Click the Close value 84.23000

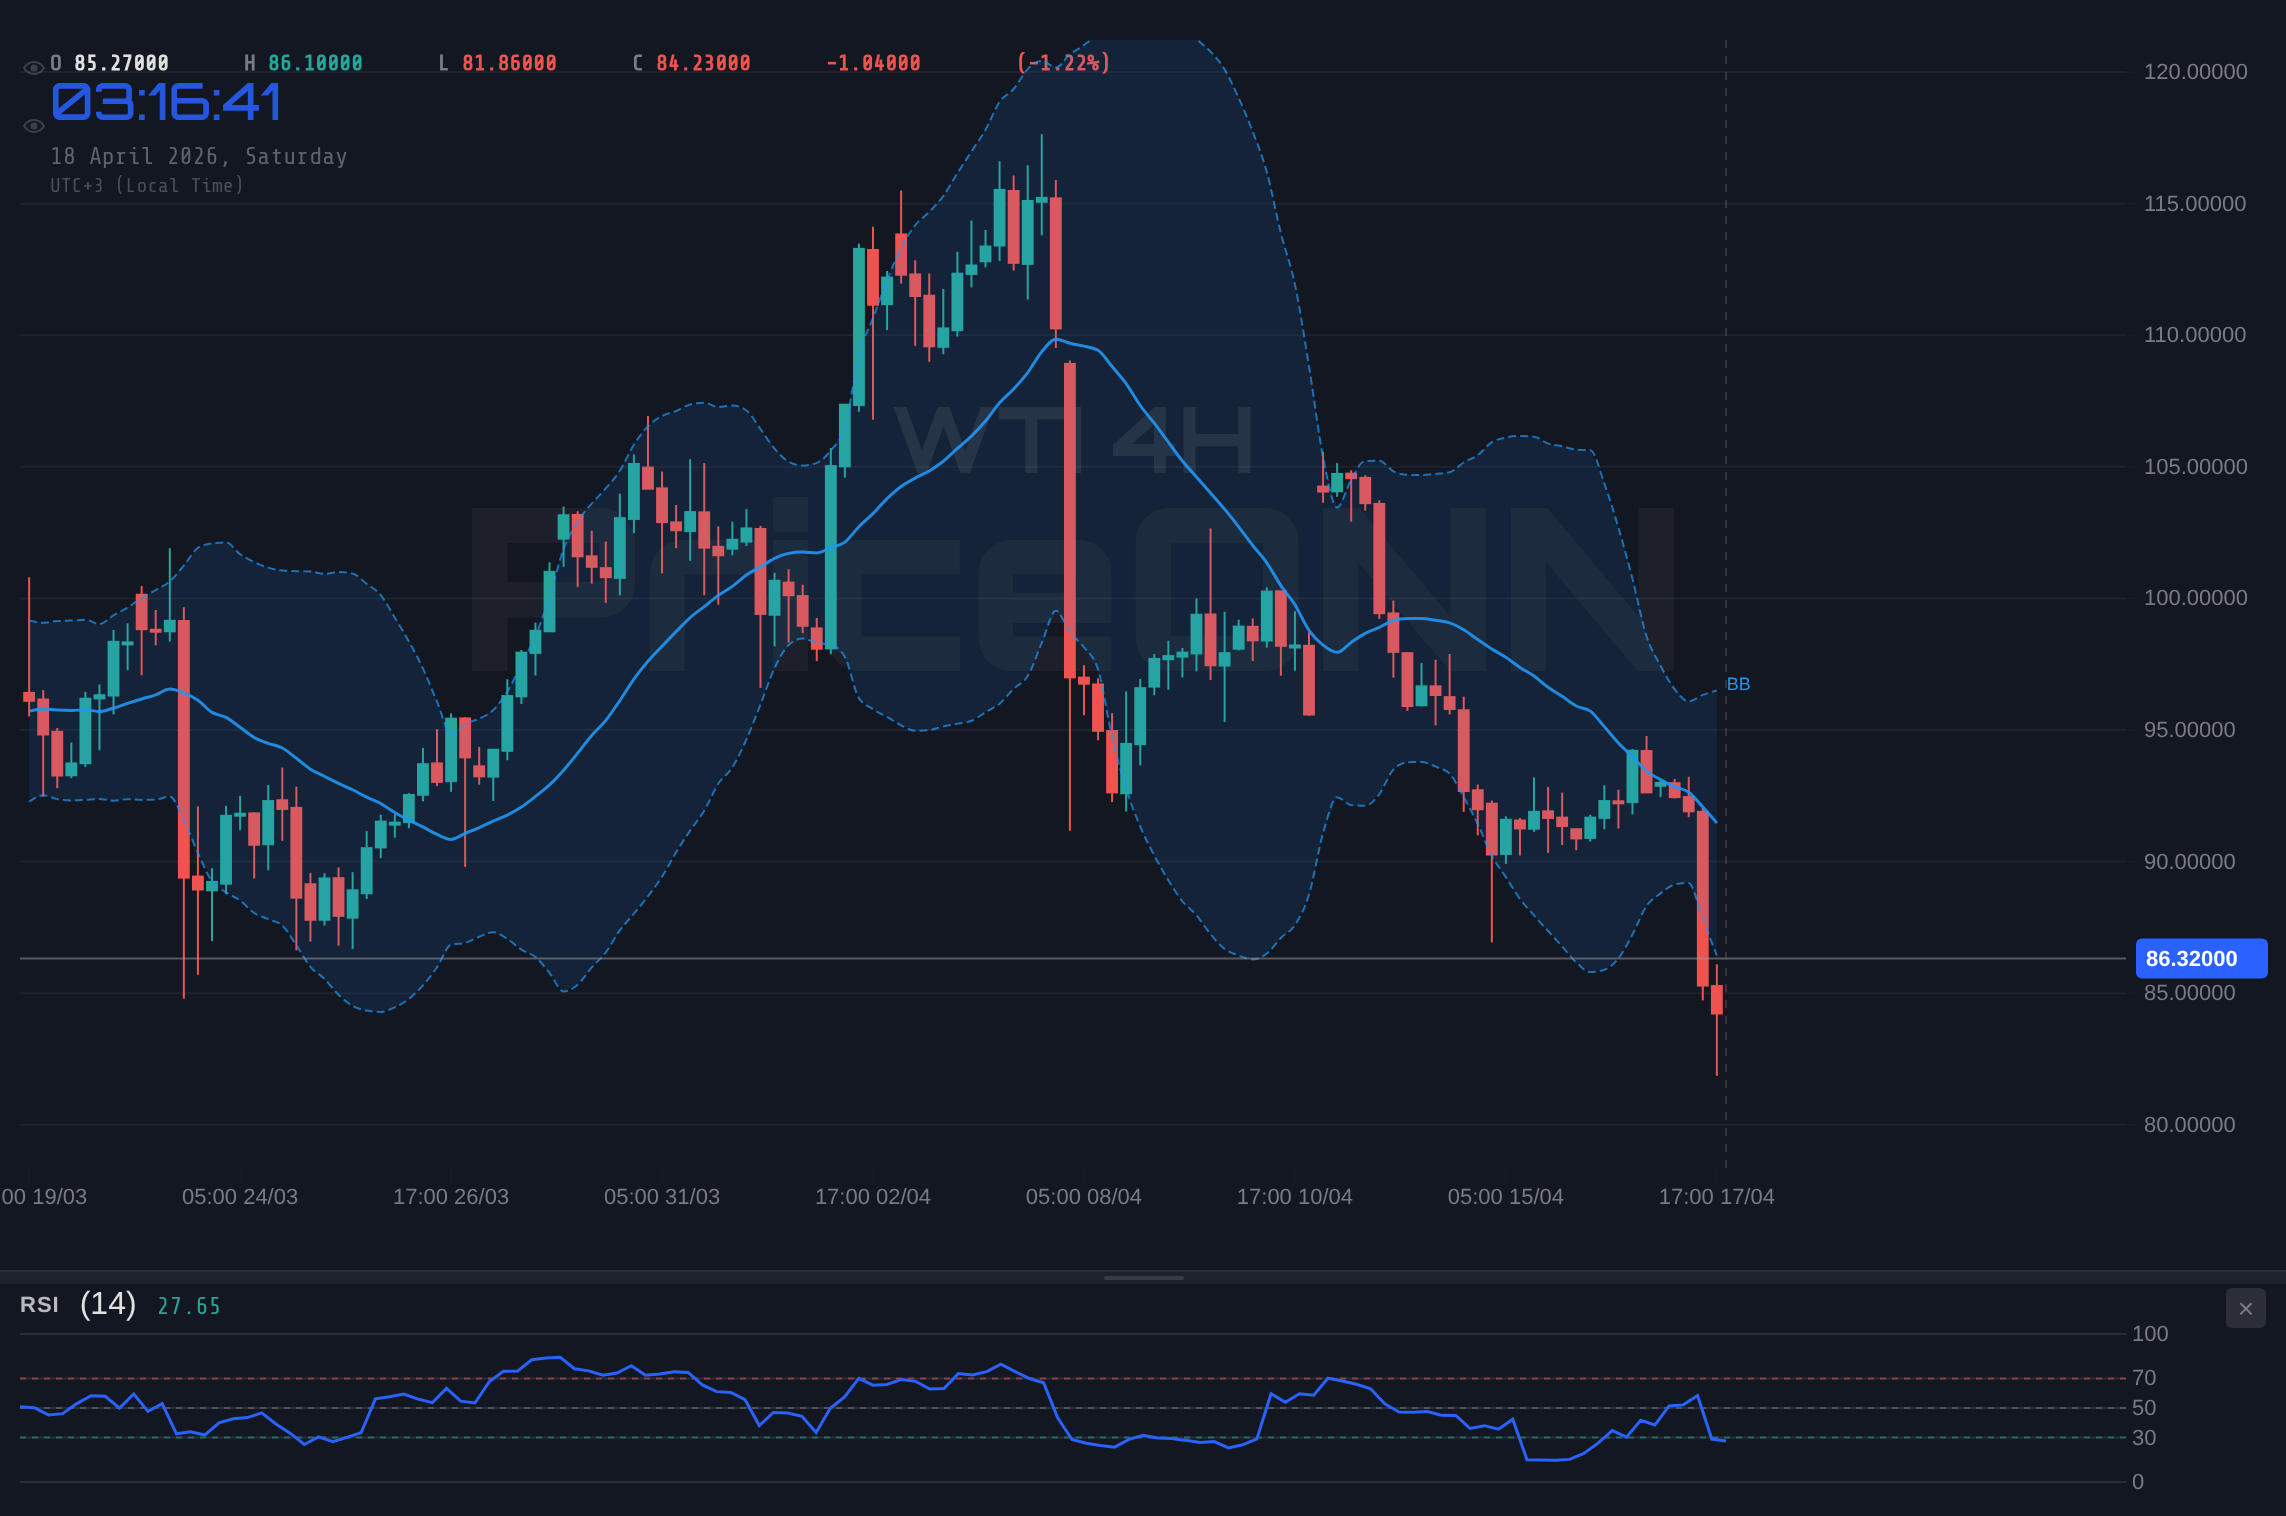(x=703, y=63)
